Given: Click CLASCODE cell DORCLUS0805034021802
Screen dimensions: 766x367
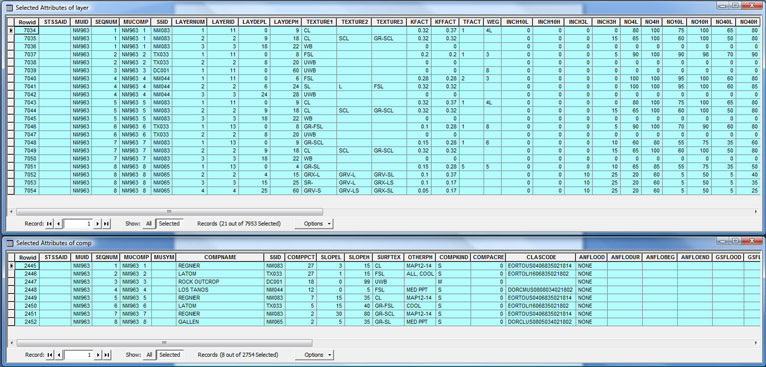Looking at the screenshot, I should click(541, 322).
